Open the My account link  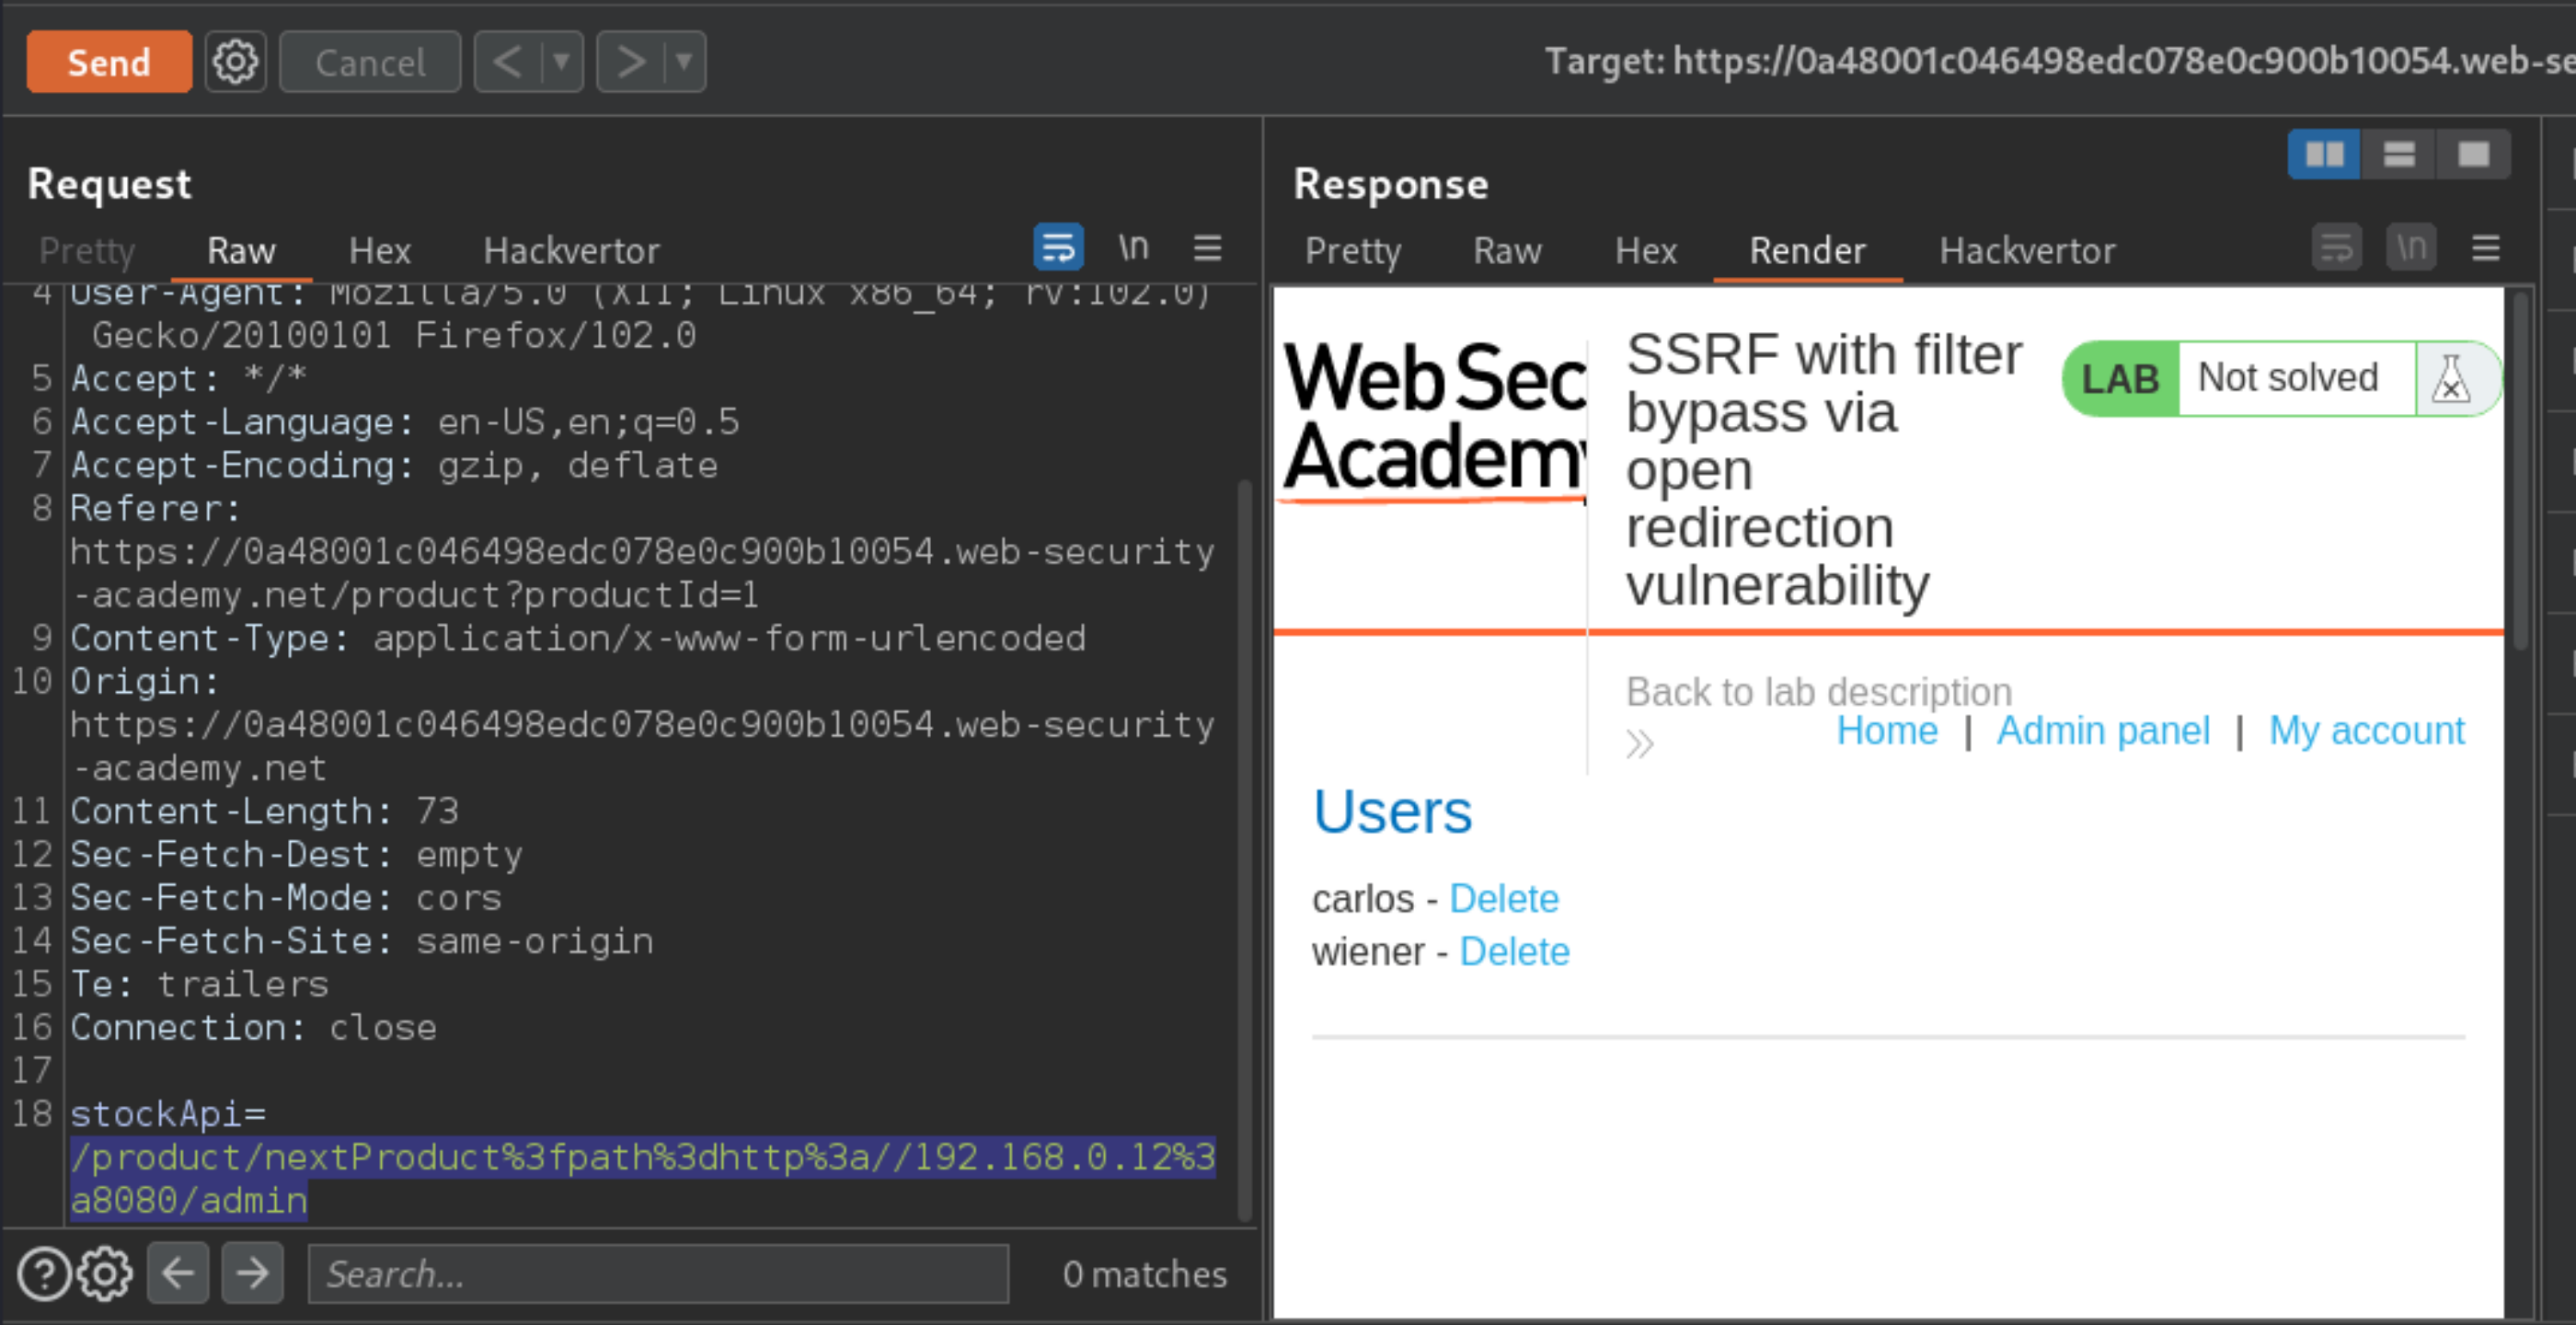click(2366, 731)
